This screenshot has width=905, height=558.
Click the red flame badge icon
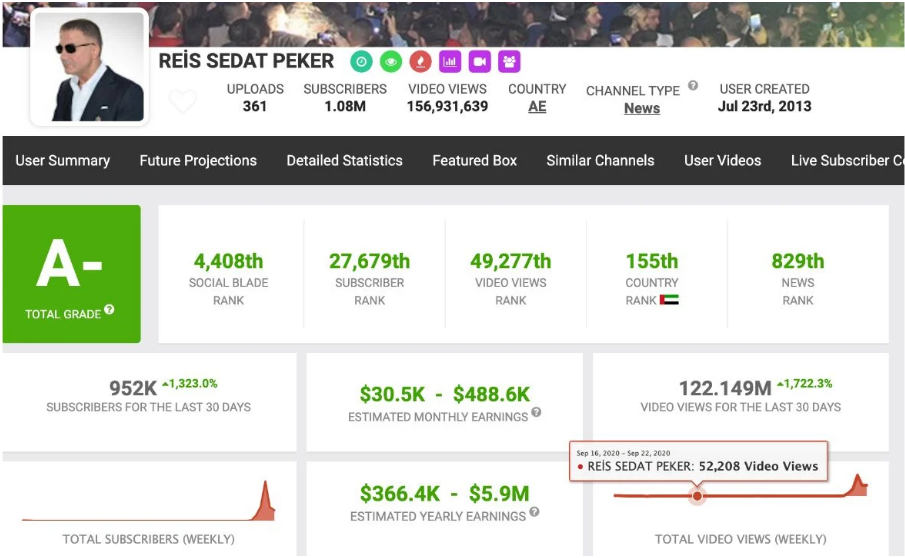click(x=420, y=62)
